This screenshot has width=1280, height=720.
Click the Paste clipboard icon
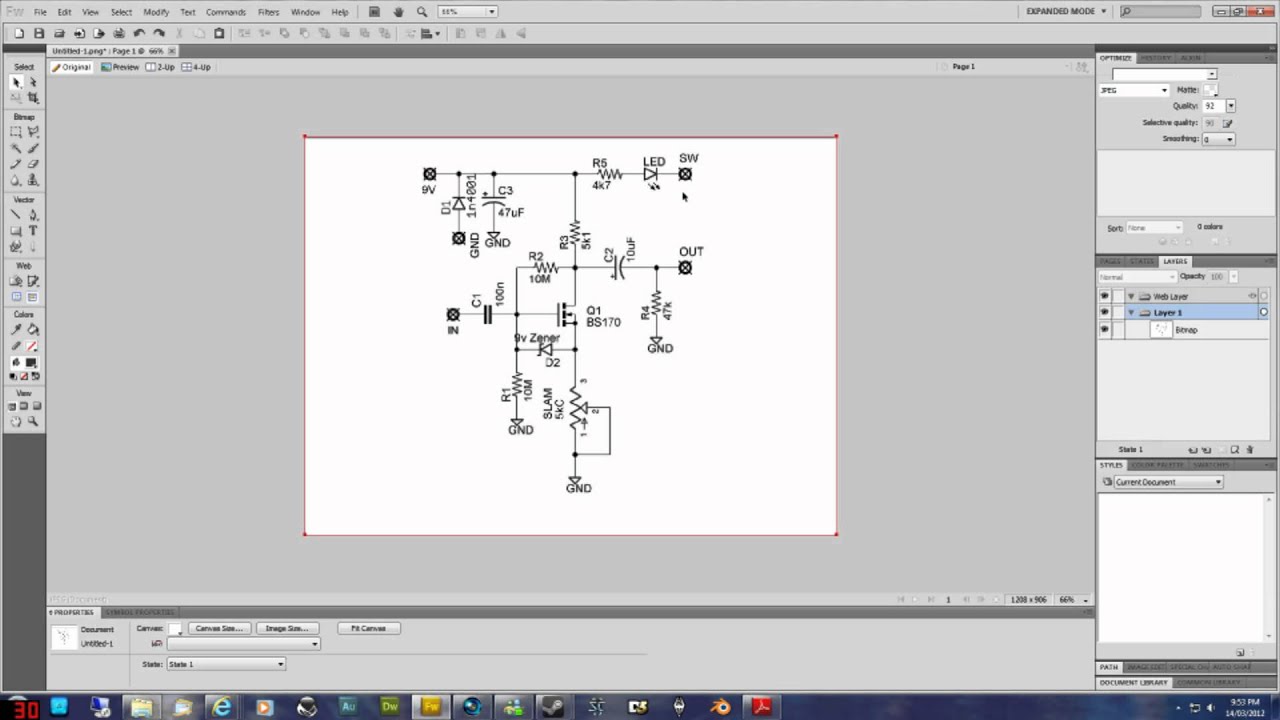click(220, 33)
